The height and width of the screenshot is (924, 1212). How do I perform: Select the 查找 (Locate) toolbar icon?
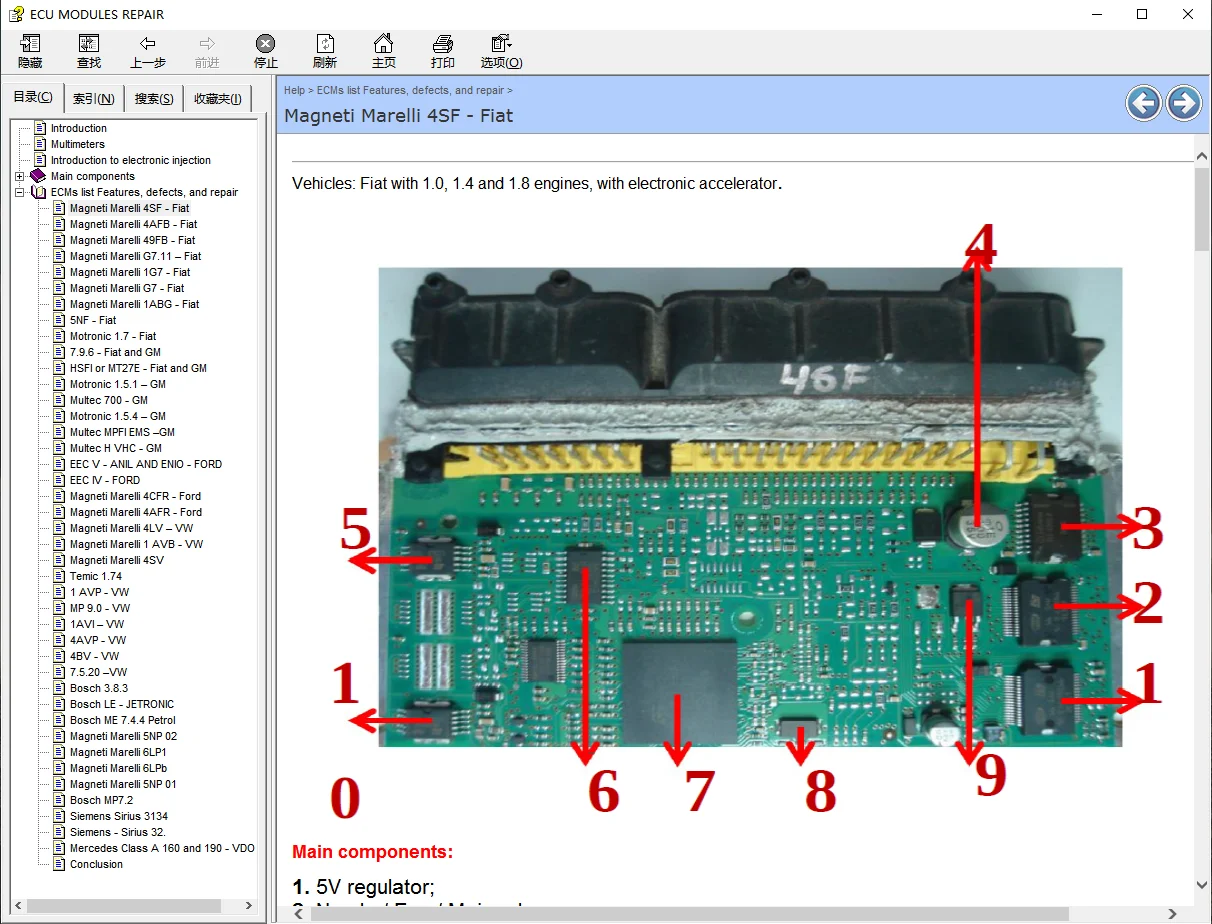88,50
